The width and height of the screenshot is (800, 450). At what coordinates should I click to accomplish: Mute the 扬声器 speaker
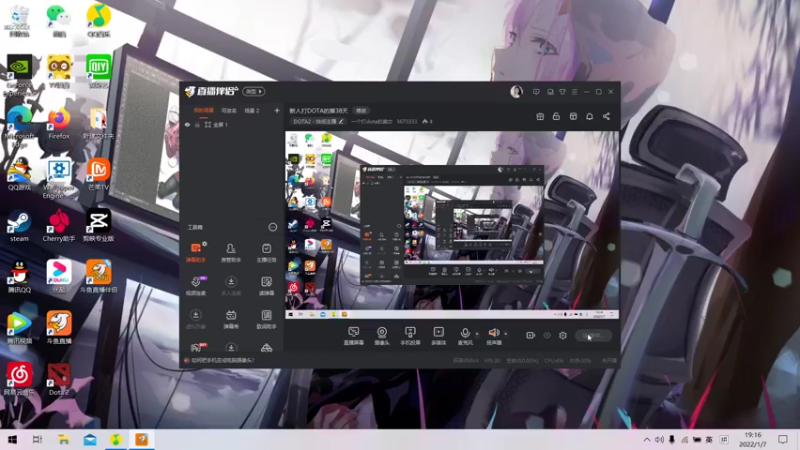coord(494,336)
